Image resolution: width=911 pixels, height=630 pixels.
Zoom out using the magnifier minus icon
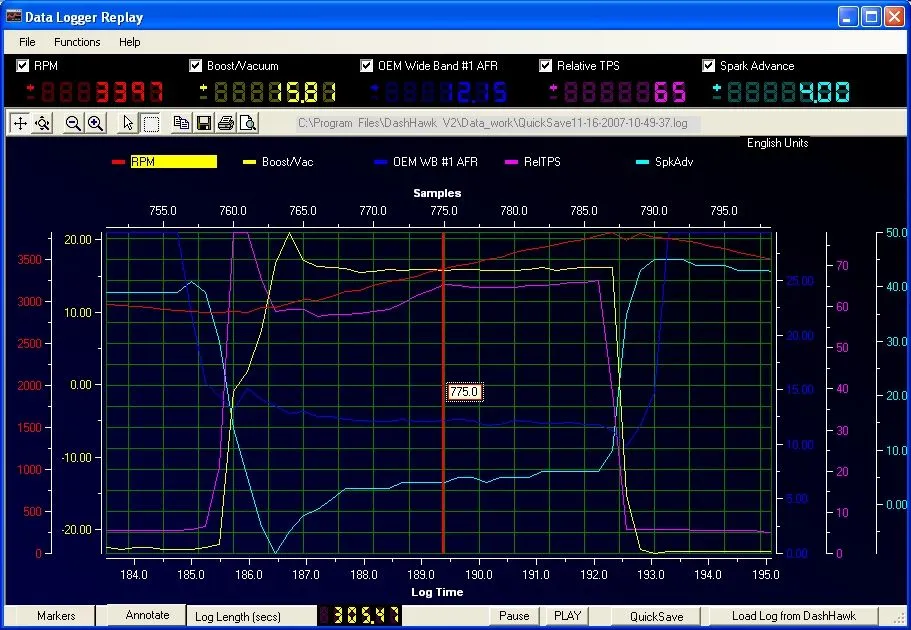(x=72, y=122)
